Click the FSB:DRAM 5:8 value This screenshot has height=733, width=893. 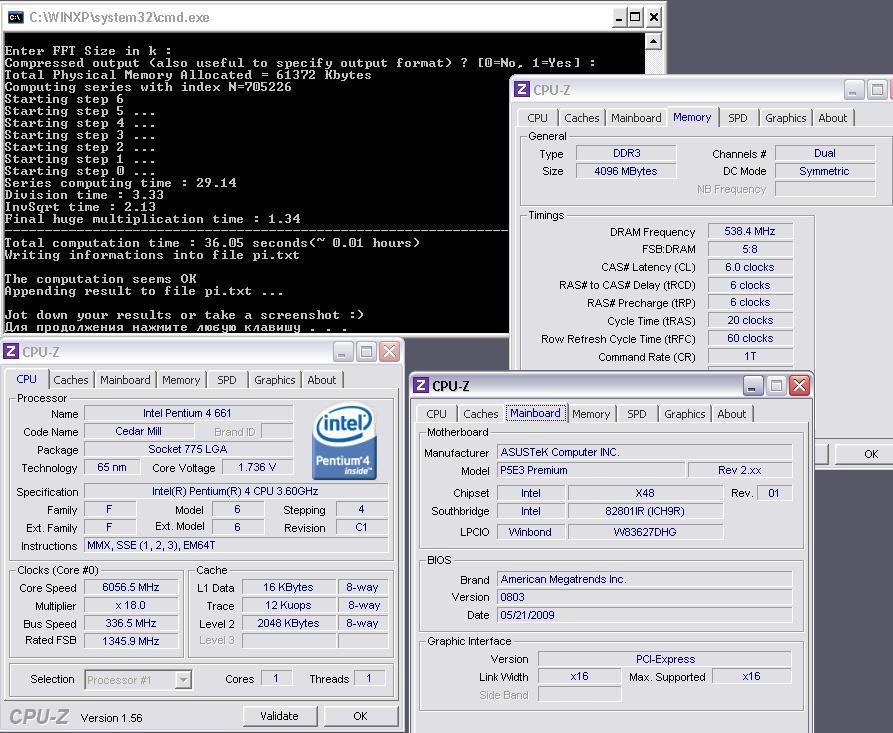pyautogui.click(x=750, y=249)
